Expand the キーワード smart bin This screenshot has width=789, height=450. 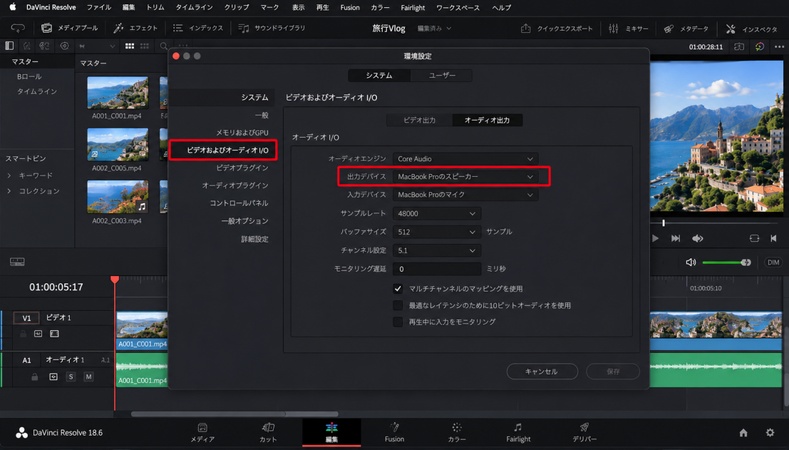tap(9, 176)
